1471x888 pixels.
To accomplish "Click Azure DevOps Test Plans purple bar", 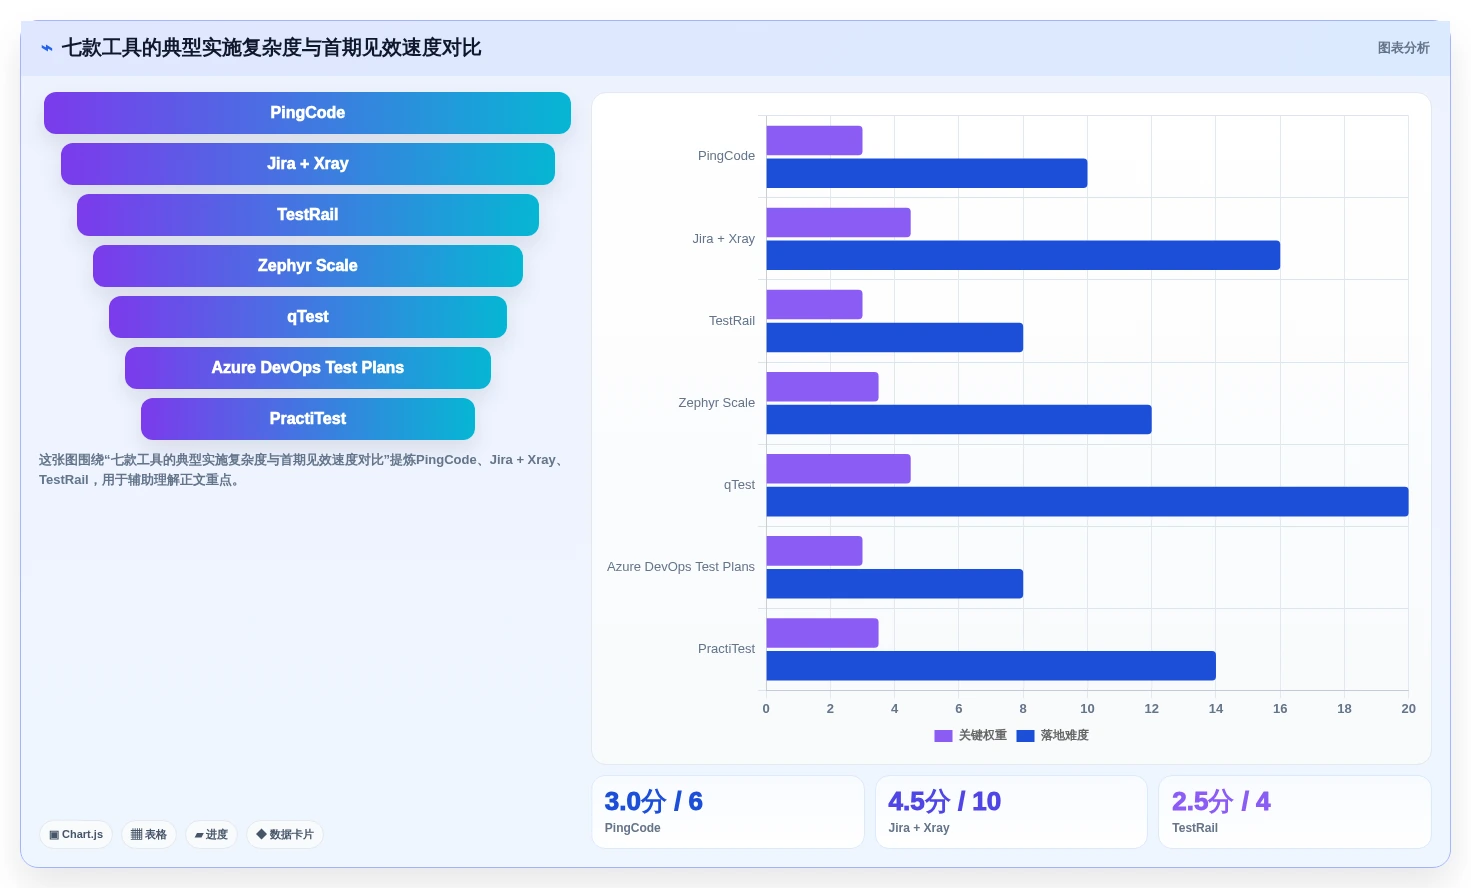I will 814,551.
